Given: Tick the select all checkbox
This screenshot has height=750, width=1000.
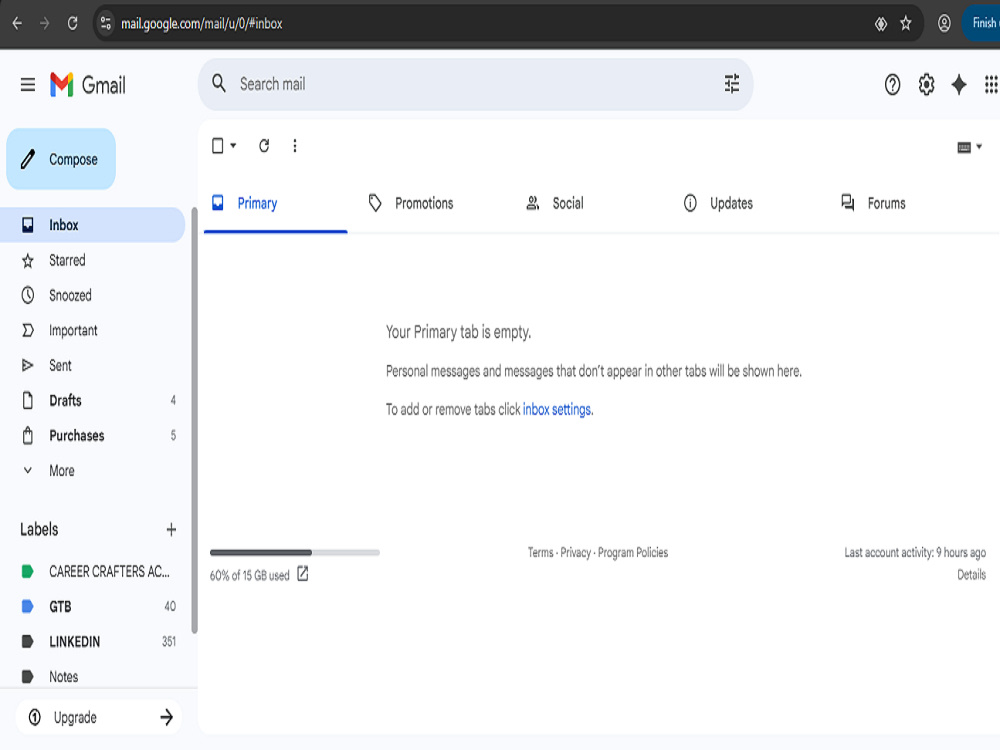Looking at the screenshot, I should click(x=217, y=146).
